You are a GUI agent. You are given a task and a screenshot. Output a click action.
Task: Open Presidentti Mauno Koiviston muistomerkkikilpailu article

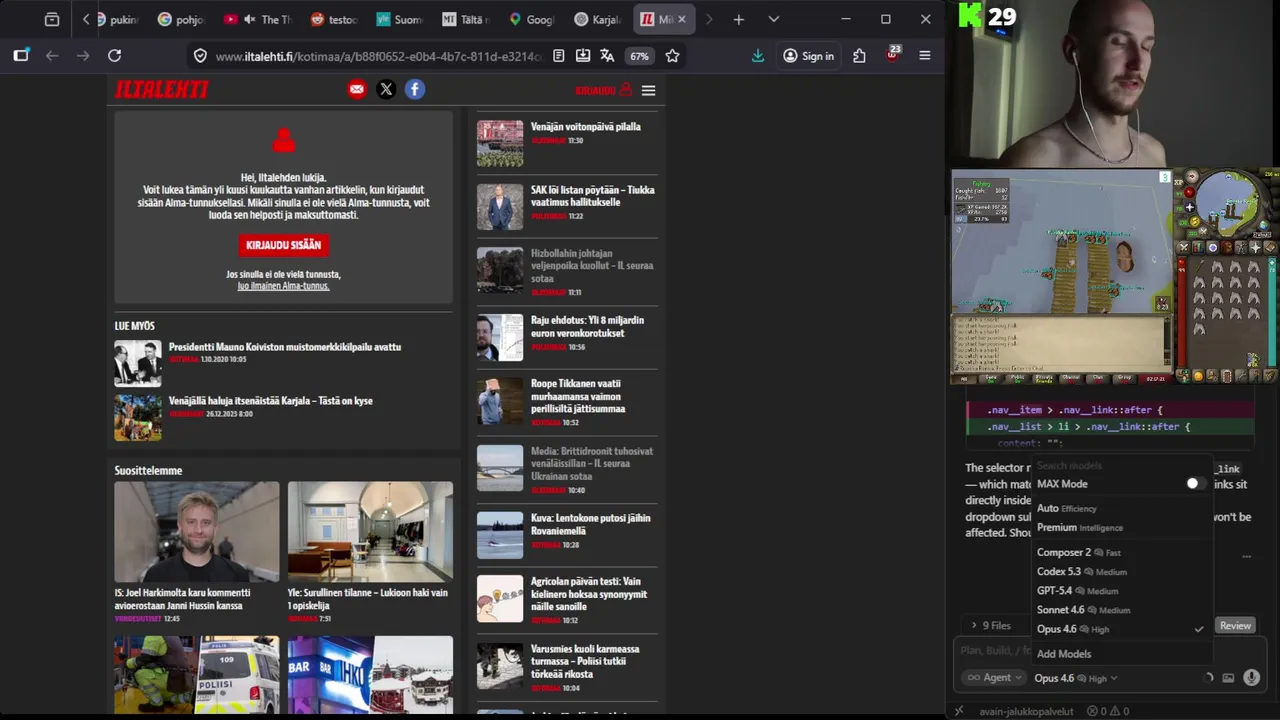click(285, 347)
